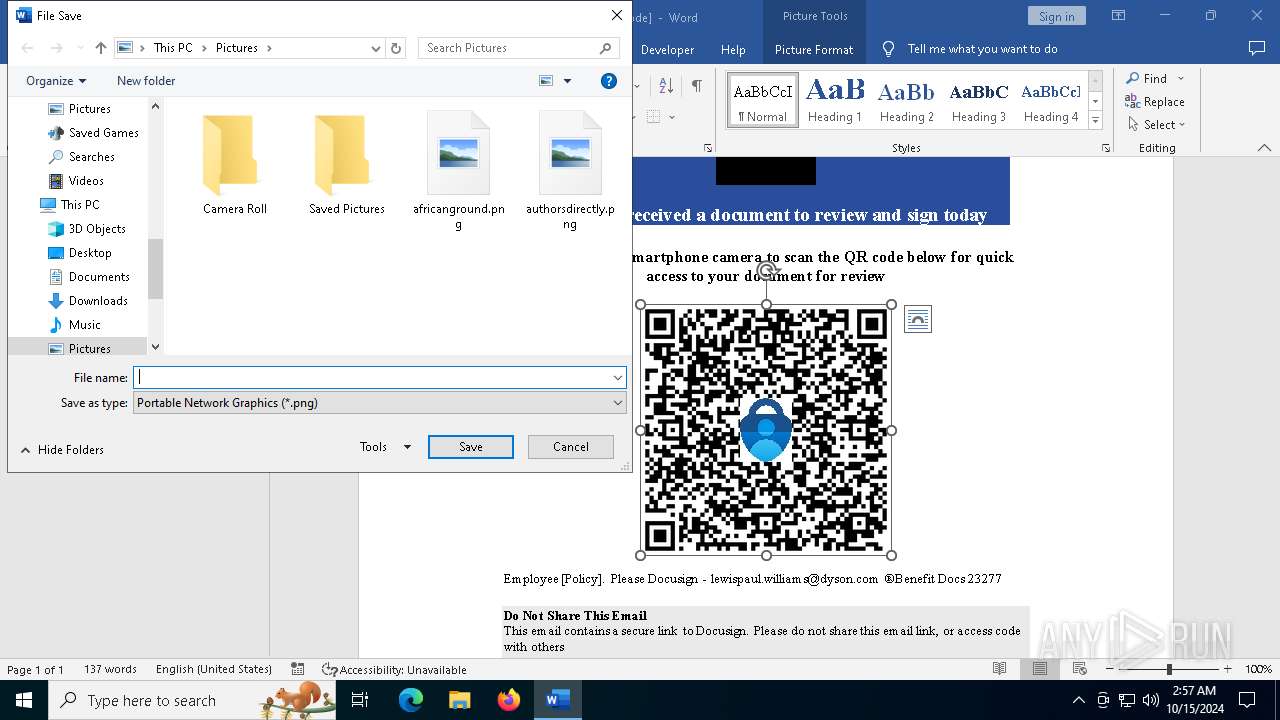This screenshot has width=1280, height=720.
Task: Expand File name history dropdown
Action: coord(618,378)
